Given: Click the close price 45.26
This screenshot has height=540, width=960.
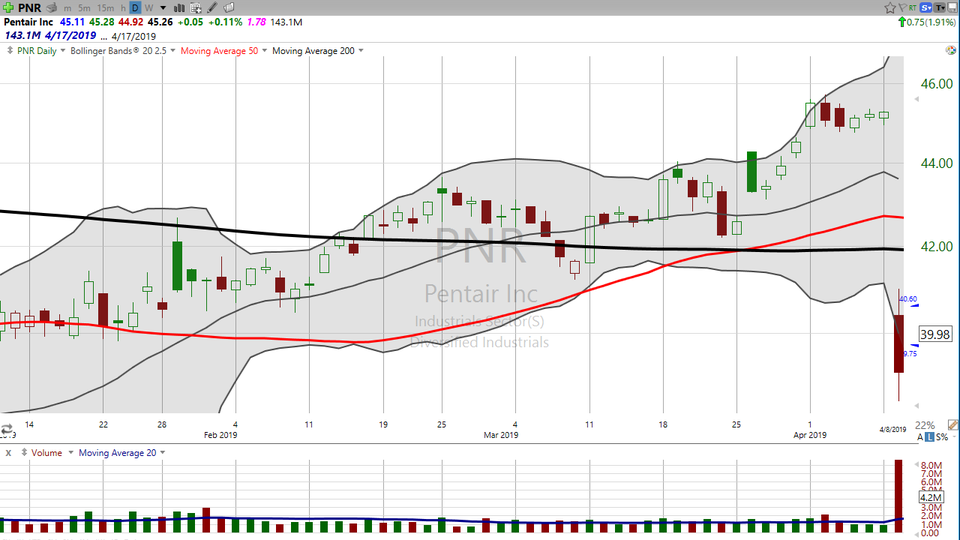Looking at the screenshot, I should [x=160, y=22].
